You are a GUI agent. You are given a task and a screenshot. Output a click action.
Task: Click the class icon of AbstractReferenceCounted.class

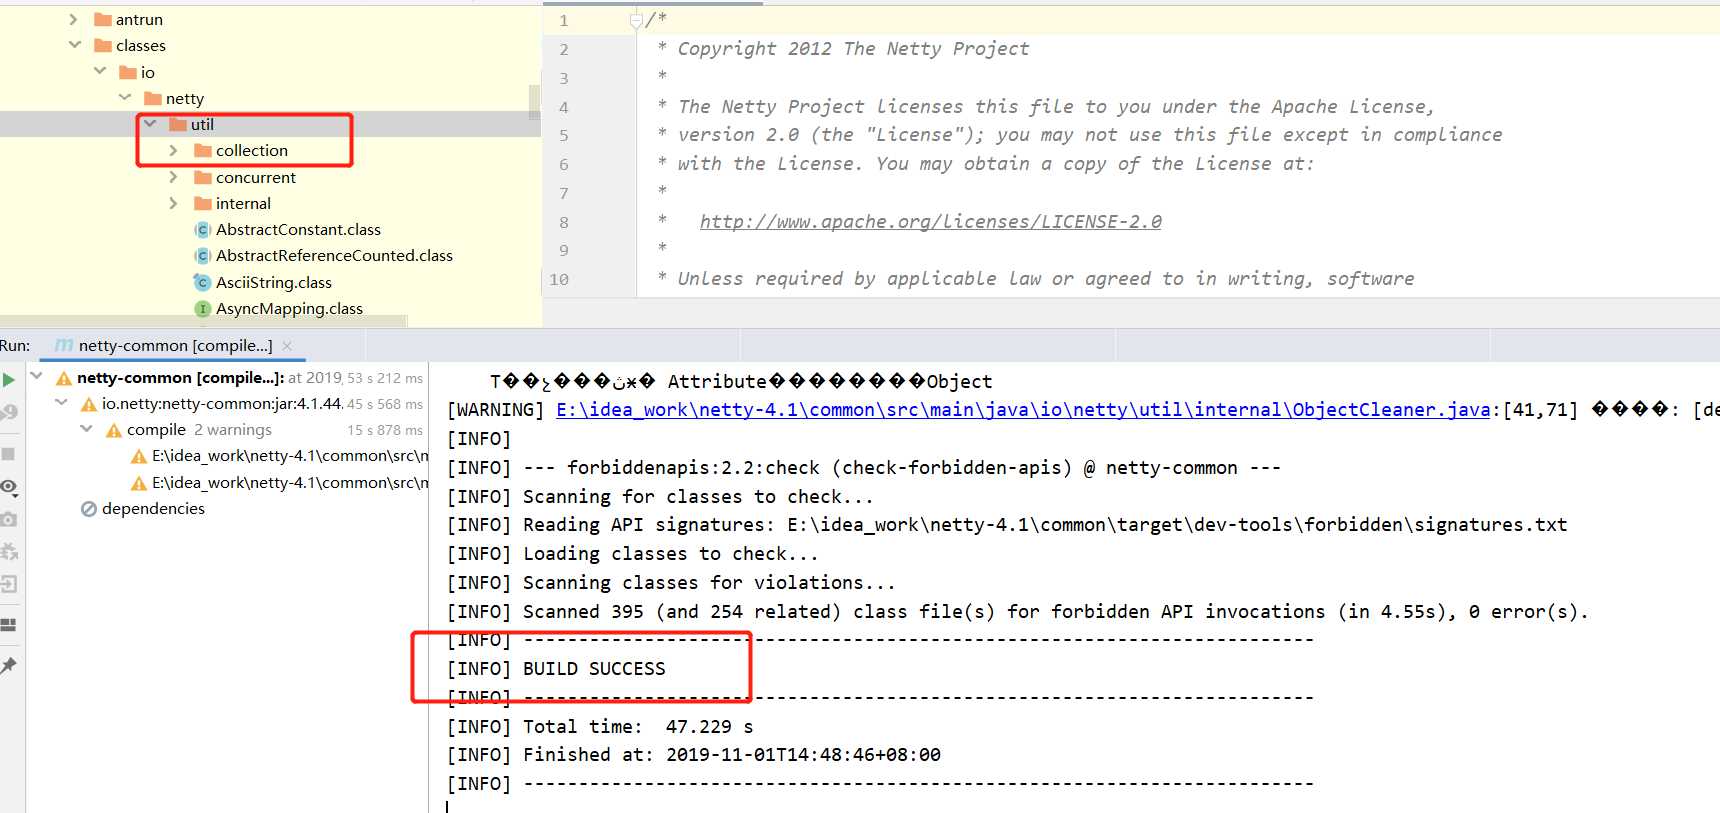click(x=202, y=256)
